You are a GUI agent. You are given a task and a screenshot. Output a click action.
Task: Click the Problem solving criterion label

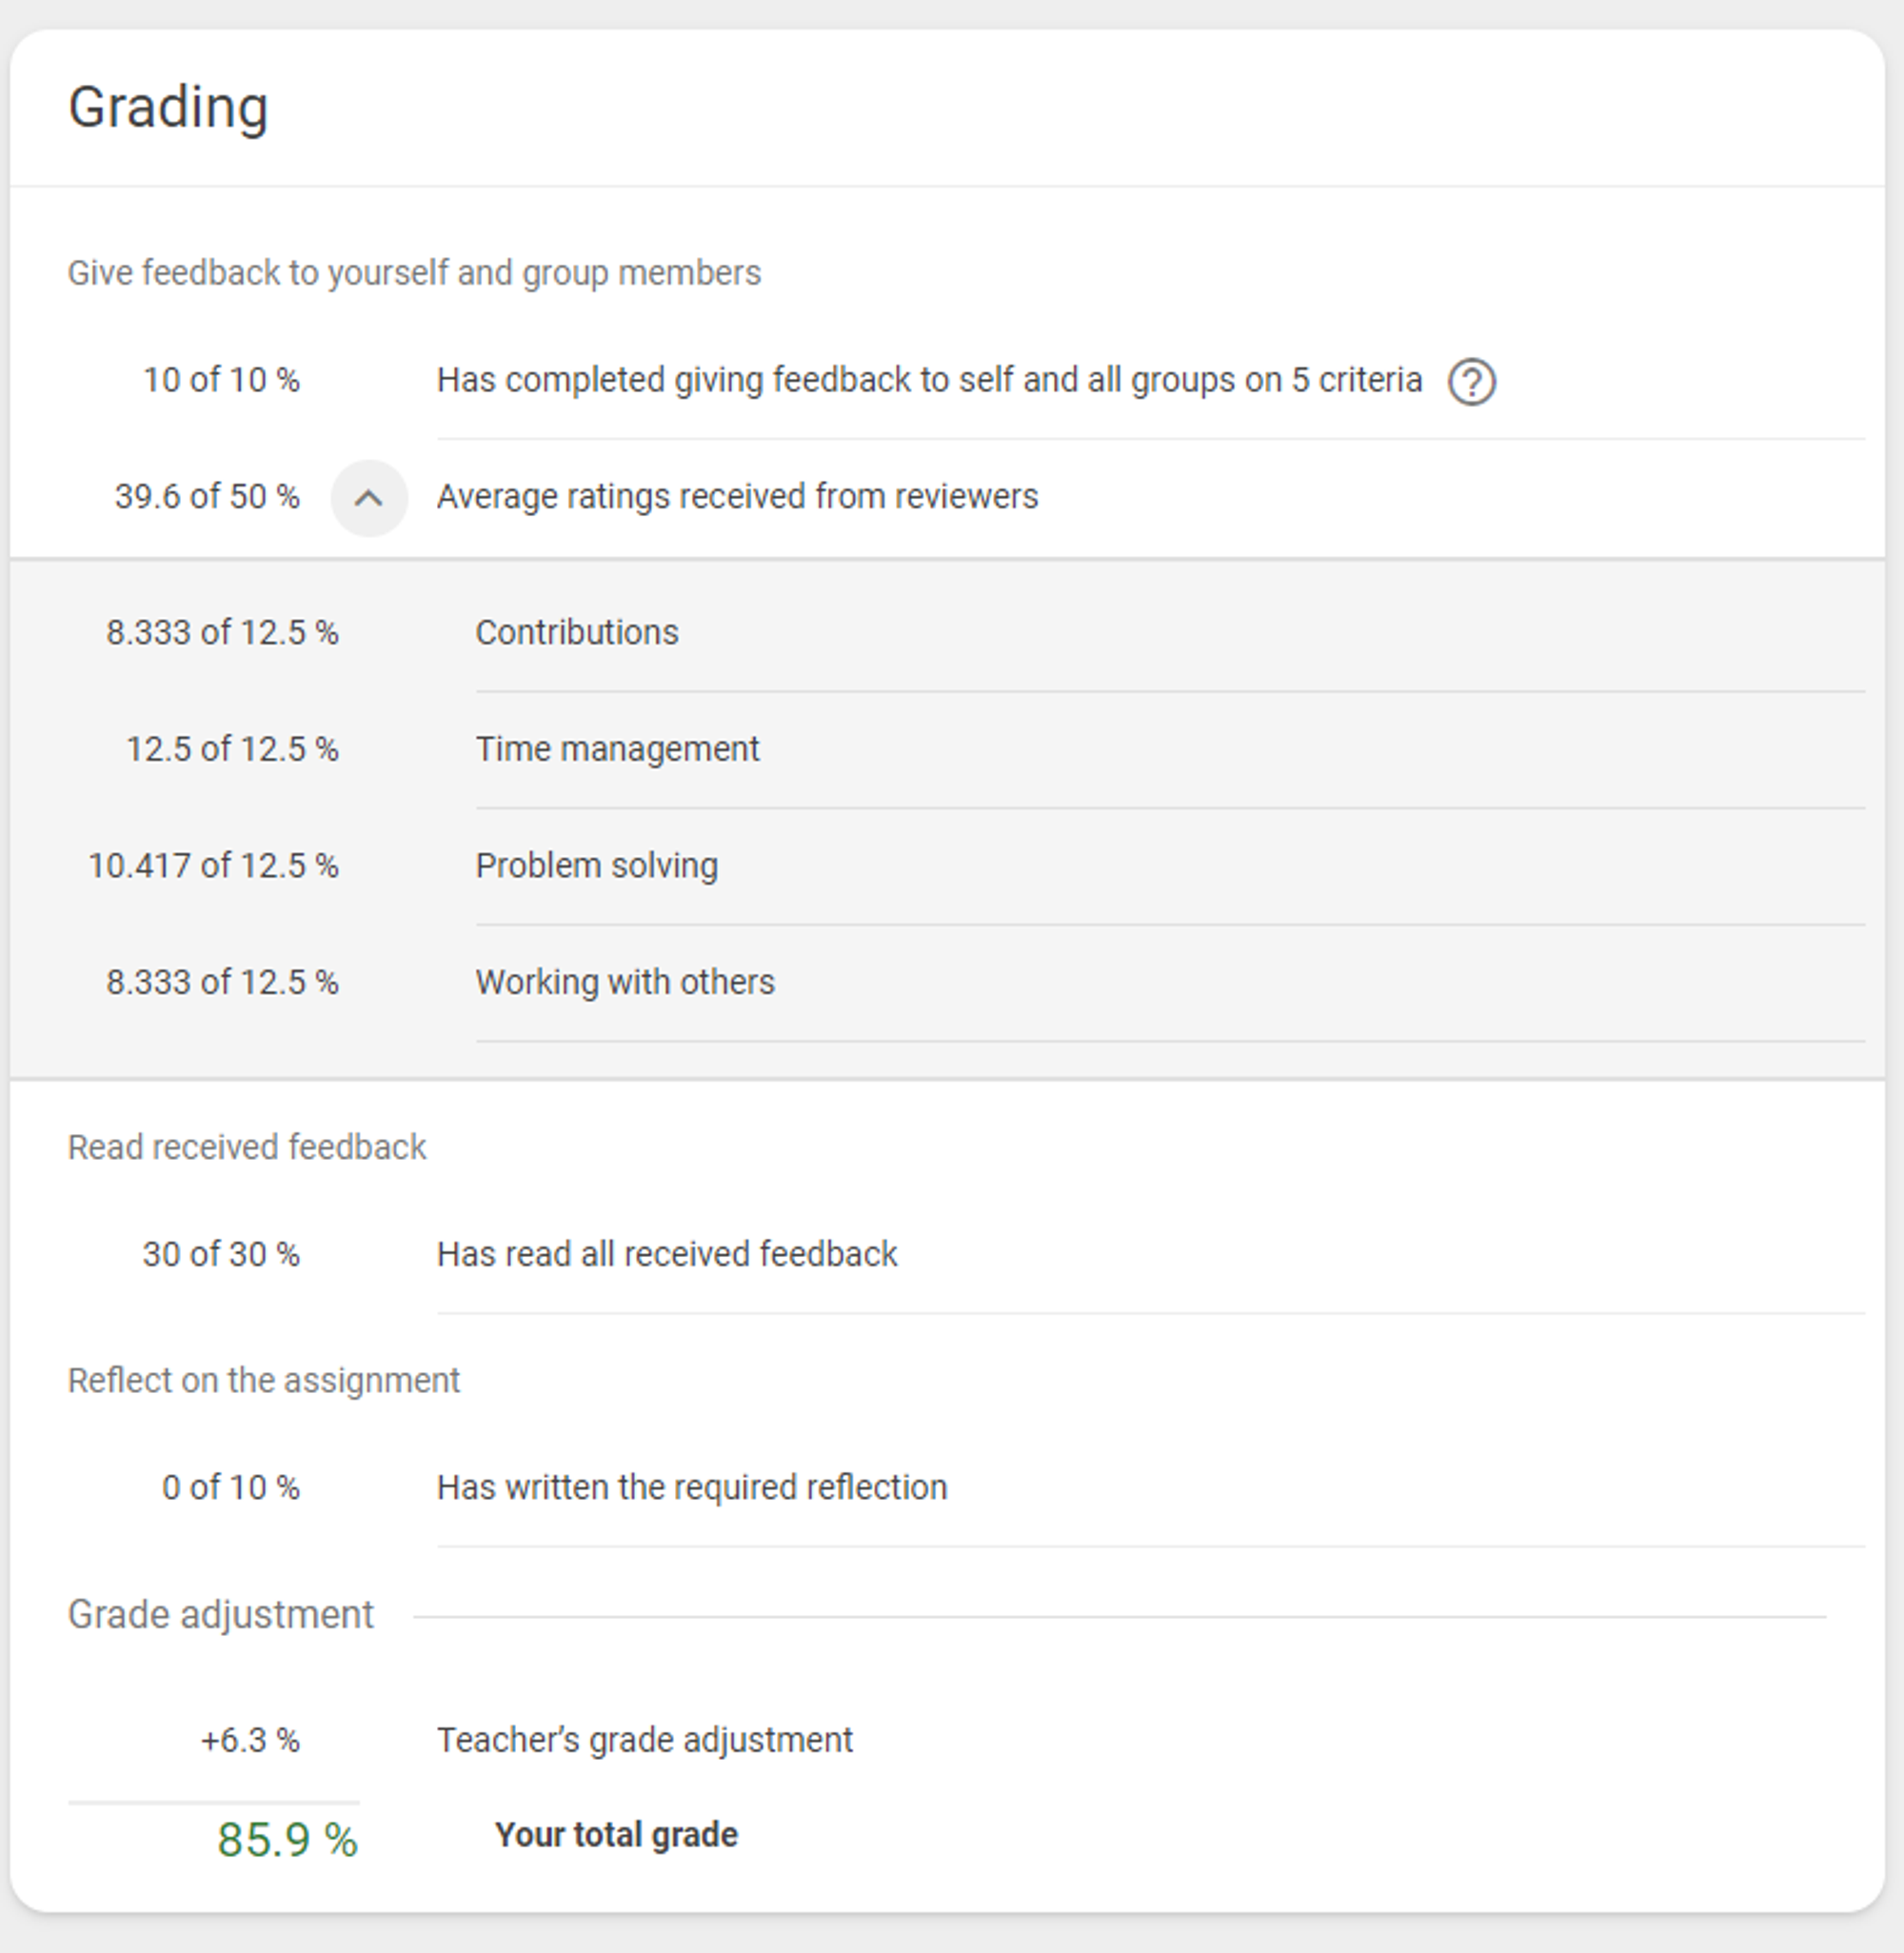(x=596, y=866)
